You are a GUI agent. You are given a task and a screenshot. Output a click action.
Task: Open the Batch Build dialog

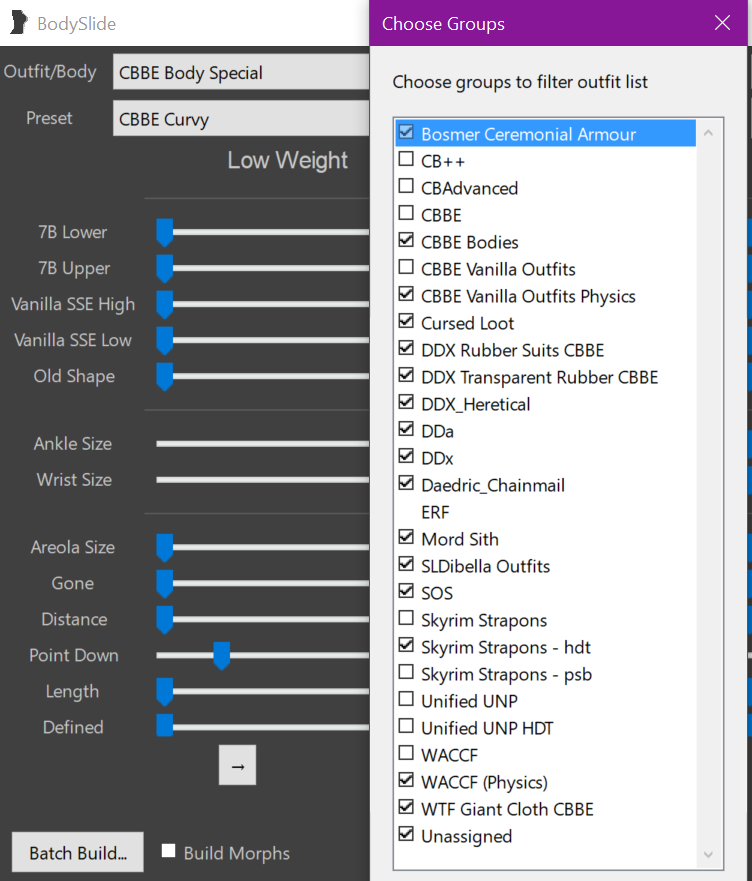(78, 852)
